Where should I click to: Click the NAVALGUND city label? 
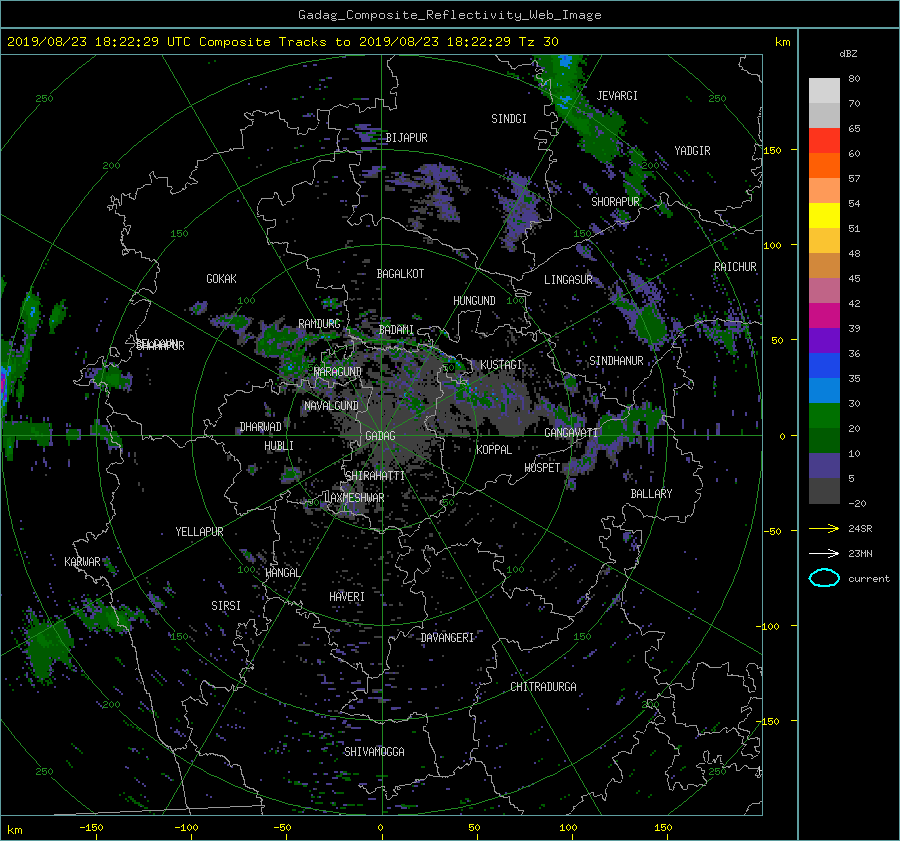tap(331, 406)
